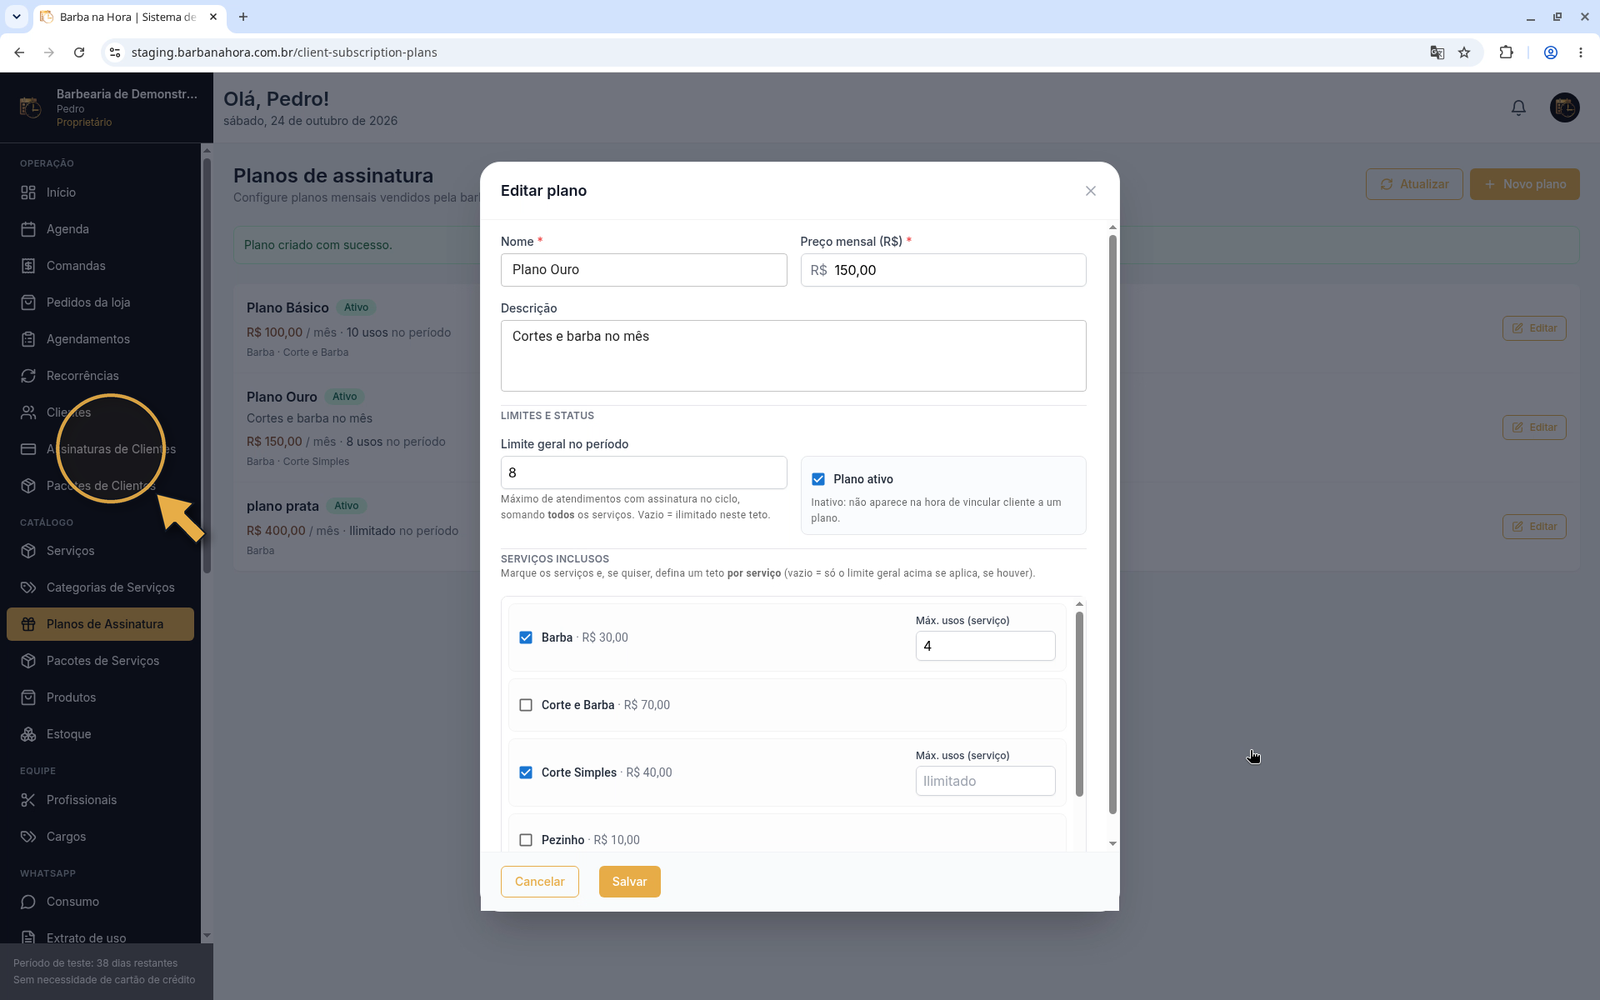Click the notification bell icon
The image size is (1600, 1000).
[1518, 108]
